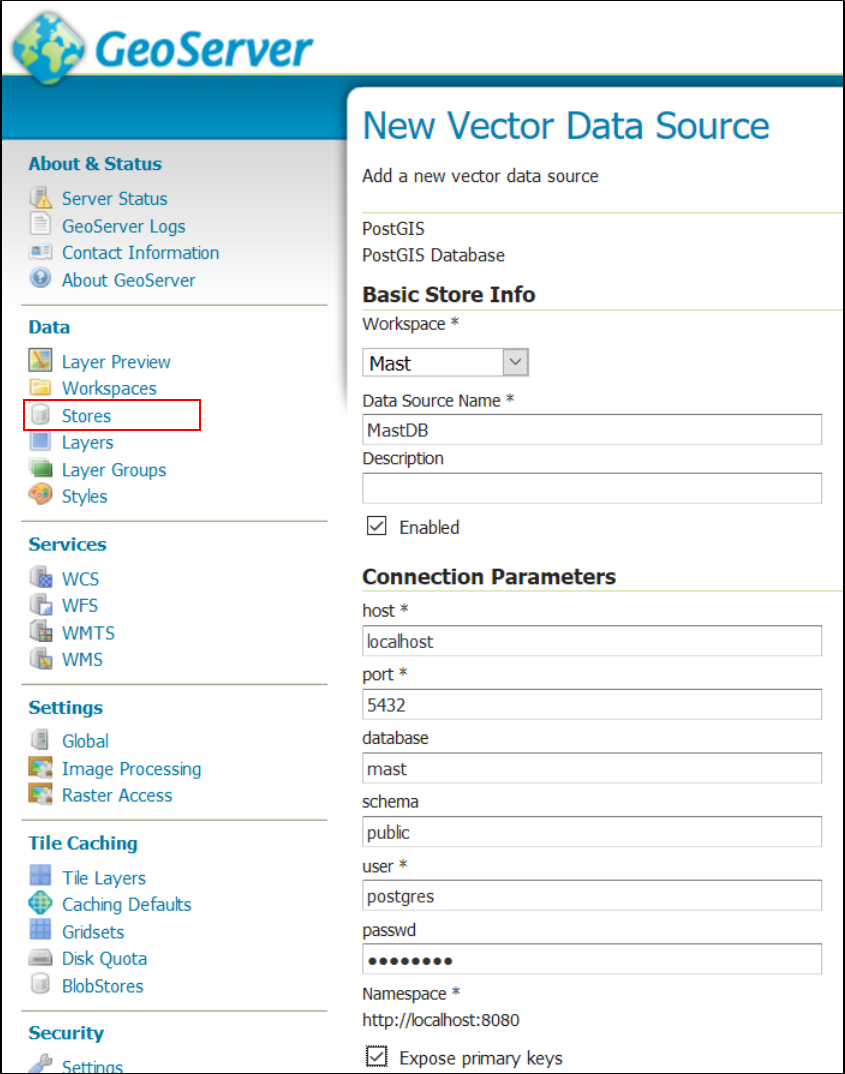Click the WMS service icon
The height and width of the screenshot is (1074, 845).
pos(40,659)
